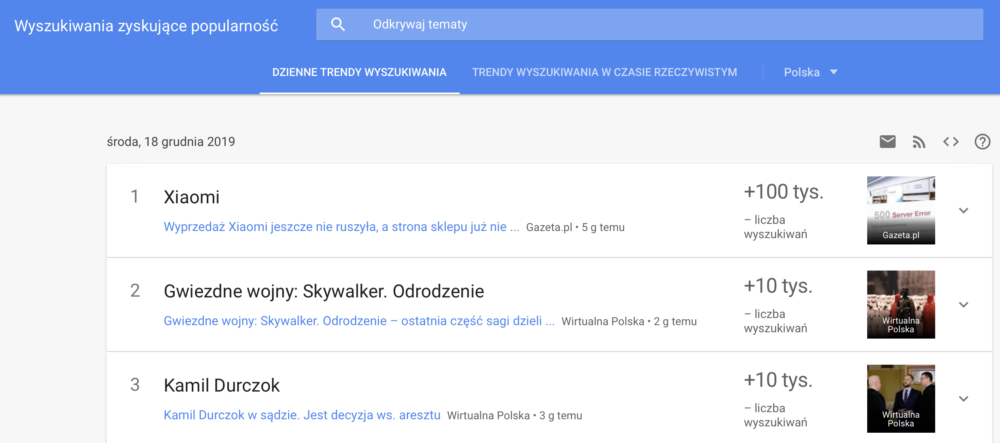Open email subscription envelope icon
The width and height of the screenshot is (1000, 443).
pos(888,142)
